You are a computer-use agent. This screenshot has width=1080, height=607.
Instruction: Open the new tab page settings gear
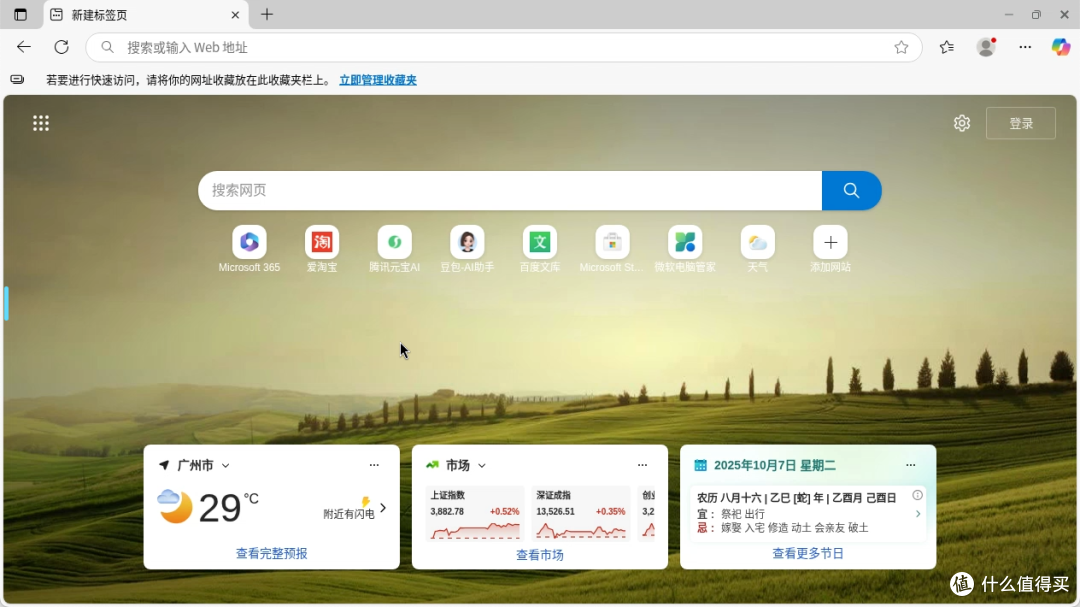click(x=961, y=122)
